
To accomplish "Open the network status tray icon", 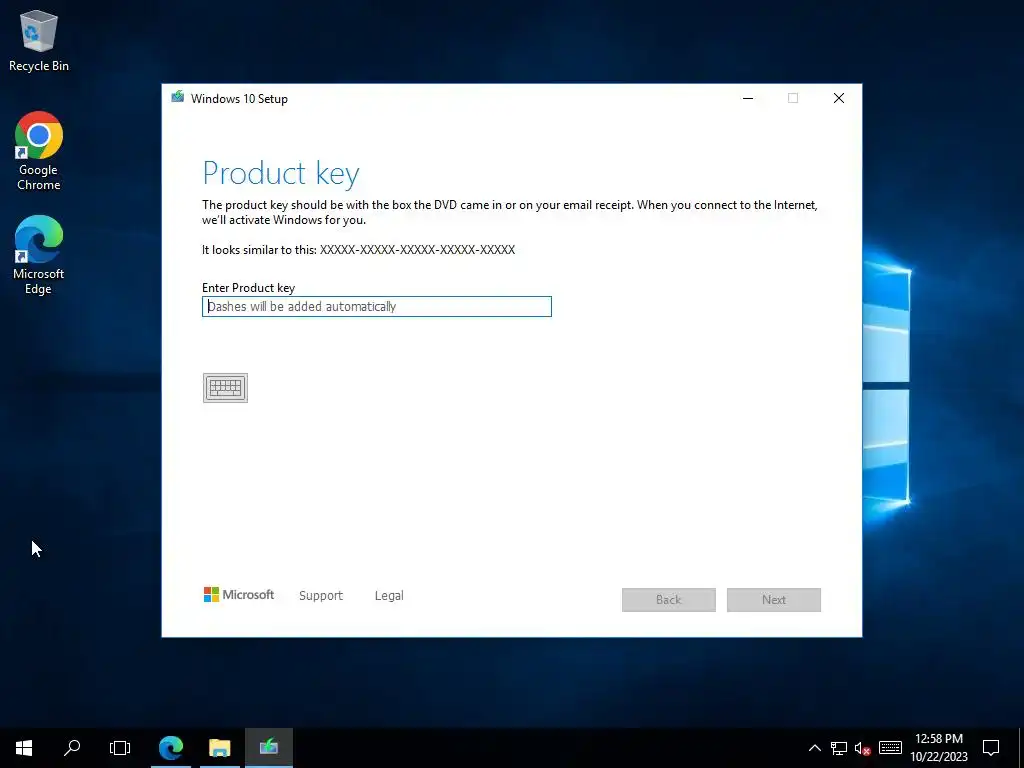I will point(839,748).
